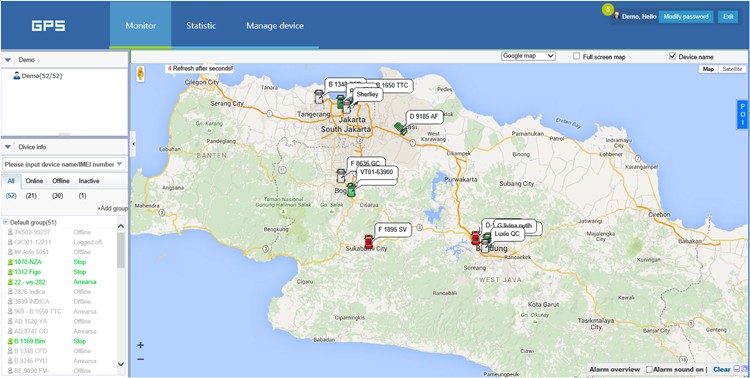Open the Google map dropdown
The image size is (750, 378).
point(528,56)
